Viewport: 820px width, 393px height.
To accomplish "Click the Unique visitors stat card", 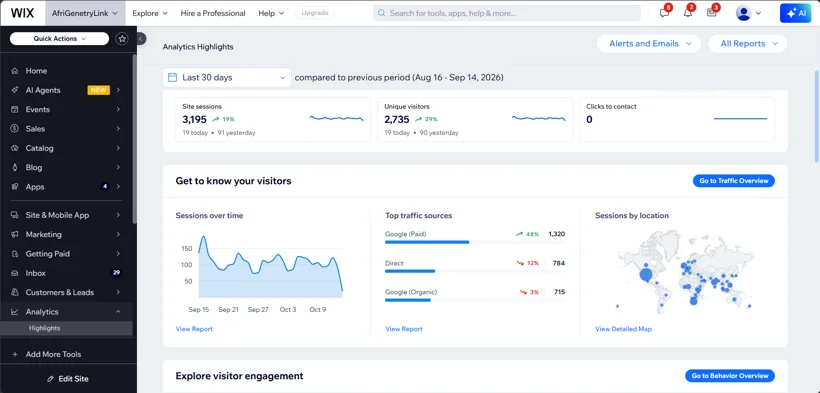I will (475, 119).
